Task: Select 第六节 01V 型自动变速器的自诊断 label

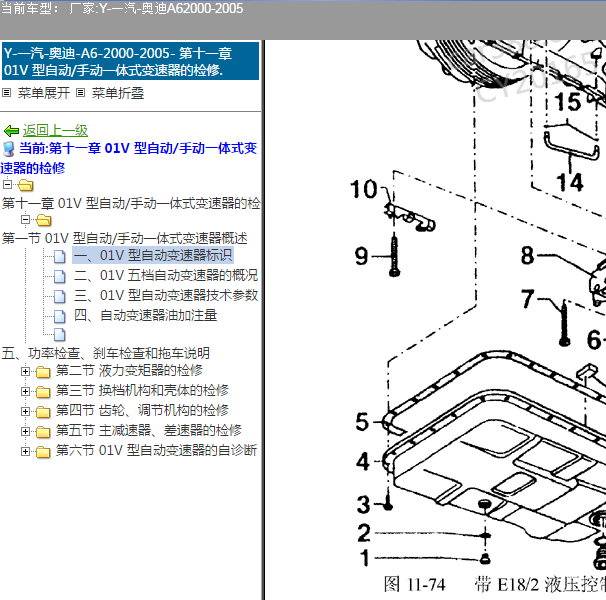Action: pos(156,450)
